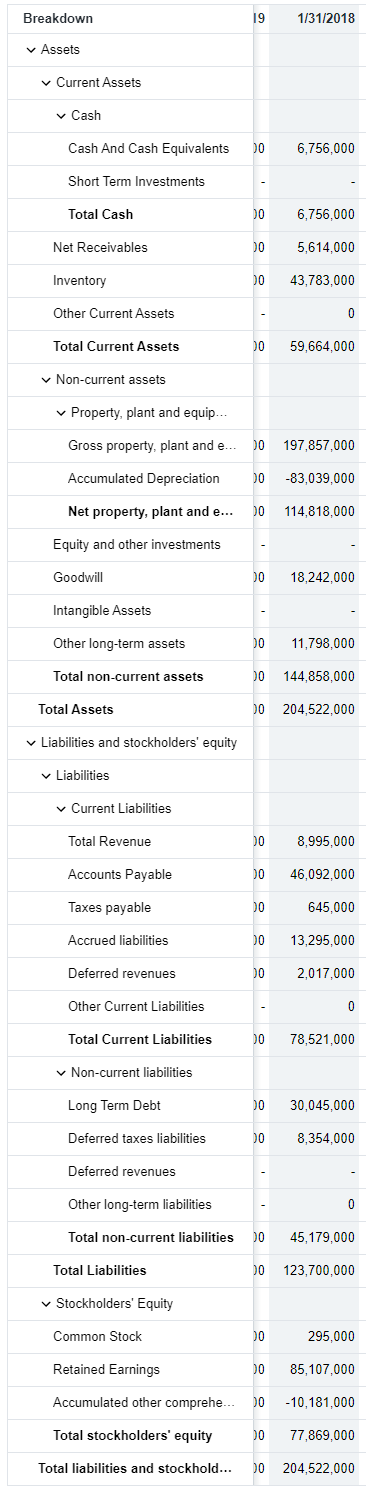
Task: Click the 144,858,000 non-current assets value
Action: (x=319, y=676)
